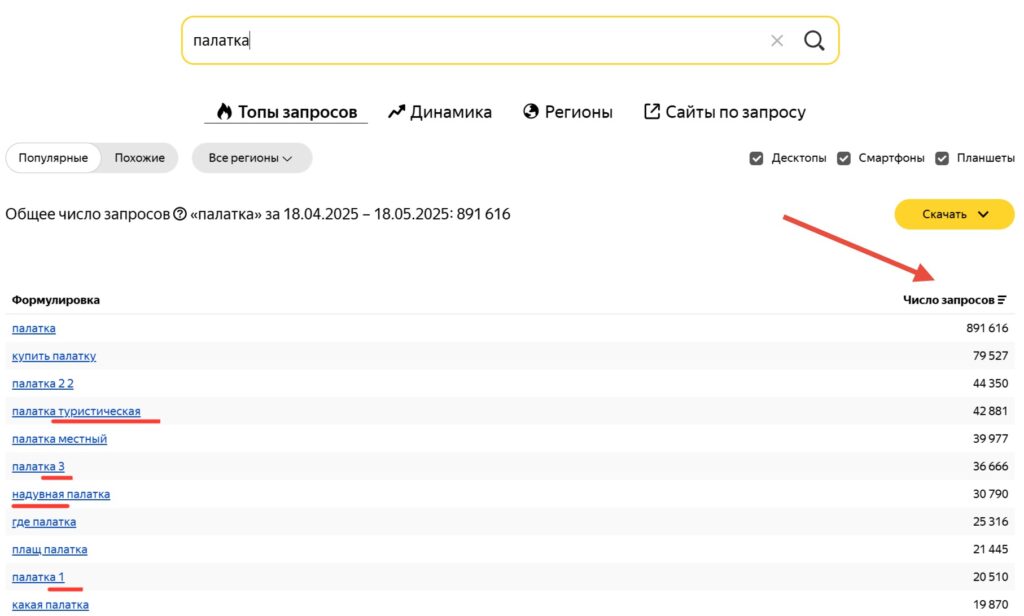Switch to the Динамика tab

(440, 112)
